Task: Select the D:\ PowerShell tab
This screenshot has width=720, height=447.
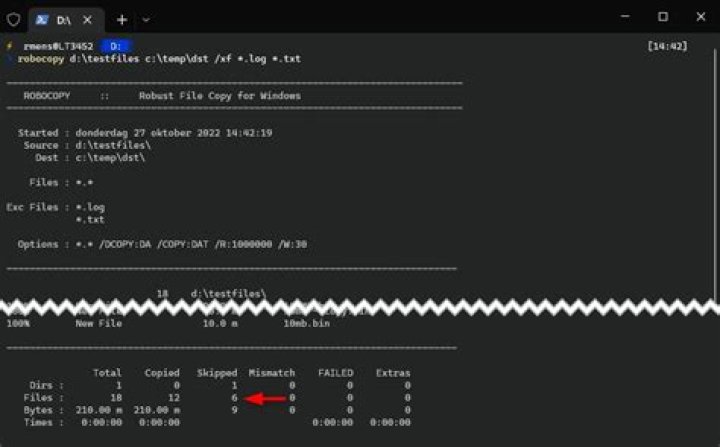Action: tap(65, 20)
